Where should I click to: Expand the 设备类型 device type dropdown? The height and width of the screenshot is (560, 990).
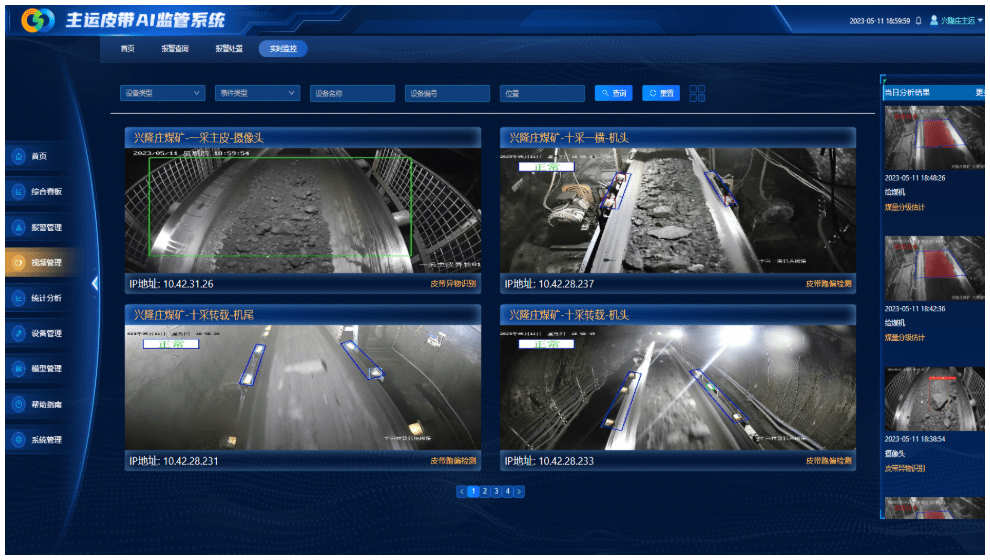pyautogui.click(x=161, y=93)
